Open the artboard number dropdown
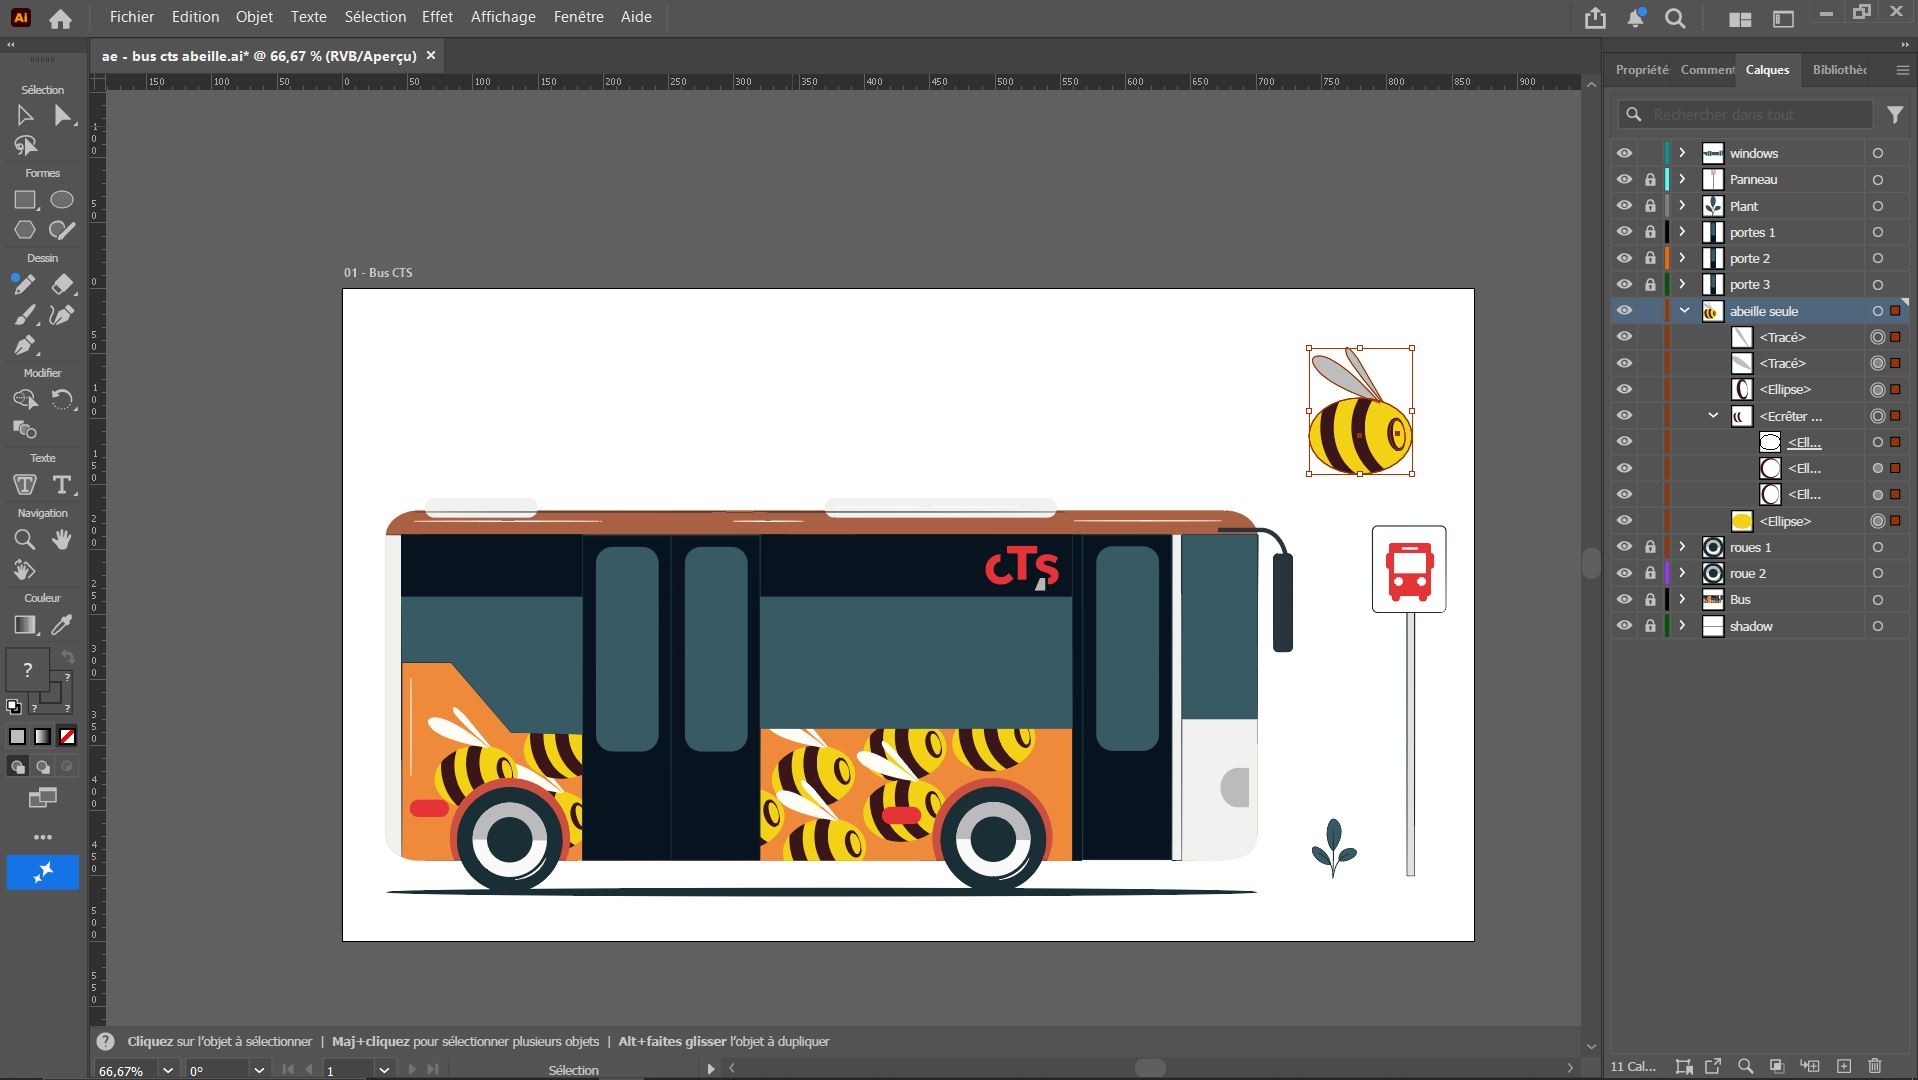 click(383, 1070)
